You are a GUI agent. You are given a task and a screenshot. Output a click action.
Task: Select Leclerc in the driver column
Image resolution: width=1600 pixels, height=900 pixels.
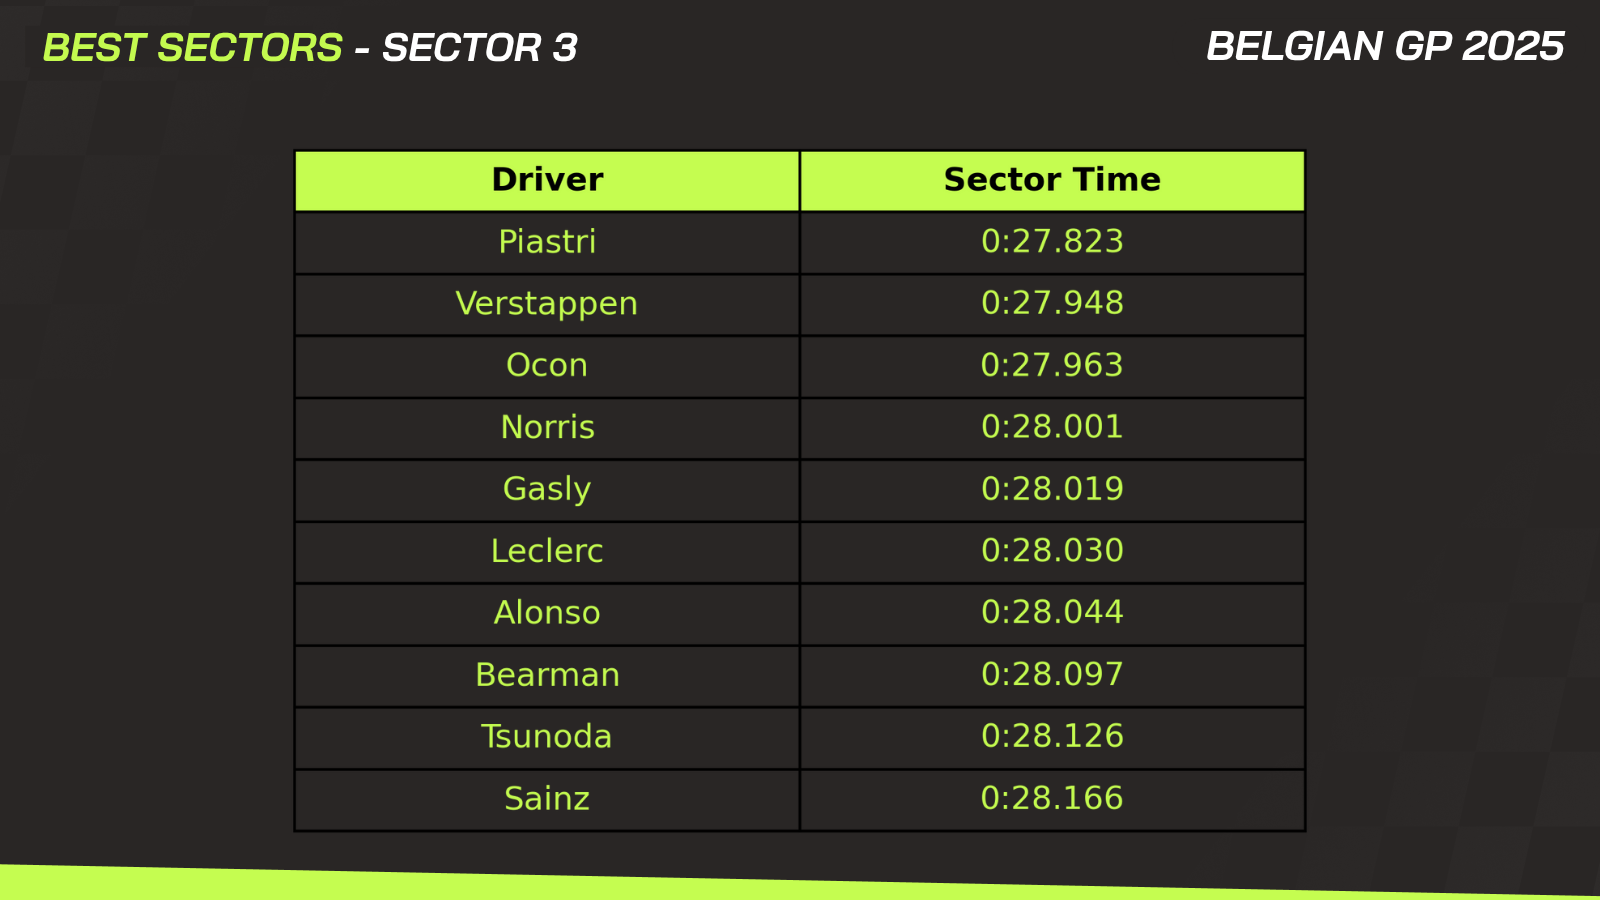click(547, 552)
